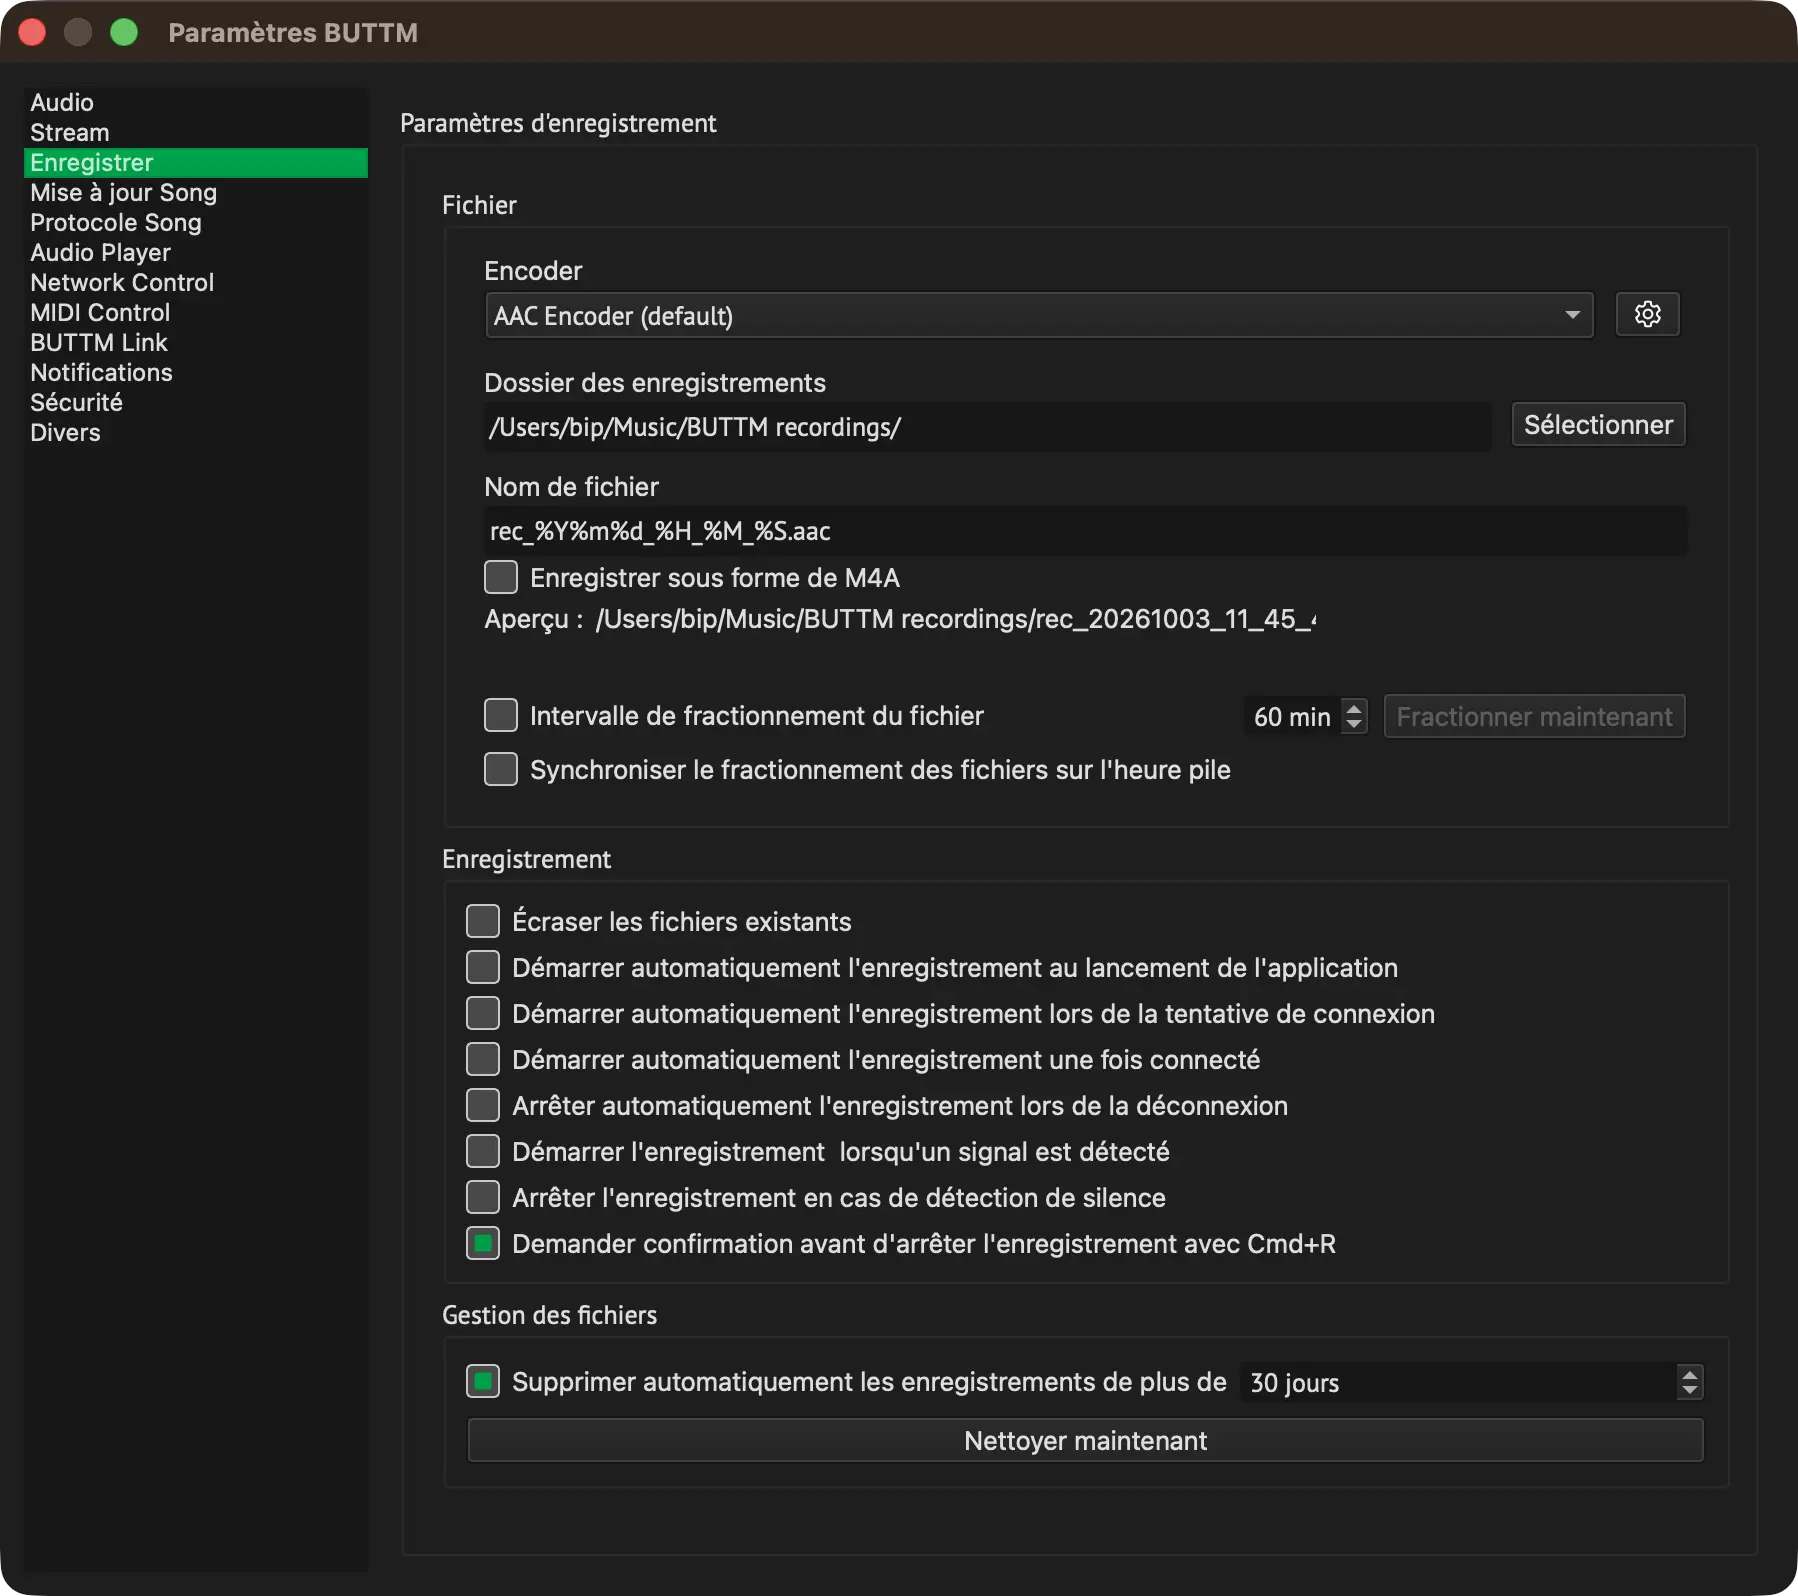Click Nettoyer maintenant button
Viewport: 1798px width, 1596px height.
(x=1085, y=1441)
